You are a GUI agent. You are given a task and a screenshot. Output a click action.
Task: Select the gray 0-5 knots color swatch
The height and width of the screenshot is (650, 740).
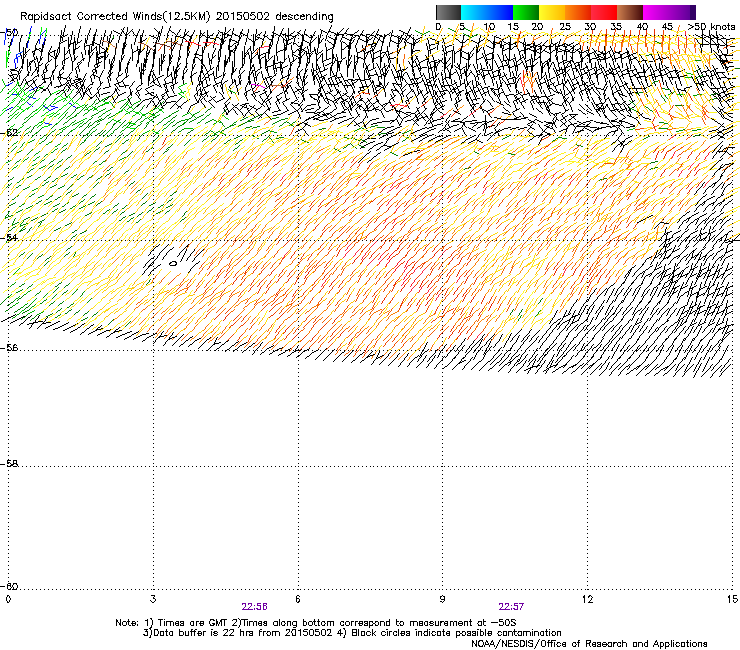coord(448,12)
